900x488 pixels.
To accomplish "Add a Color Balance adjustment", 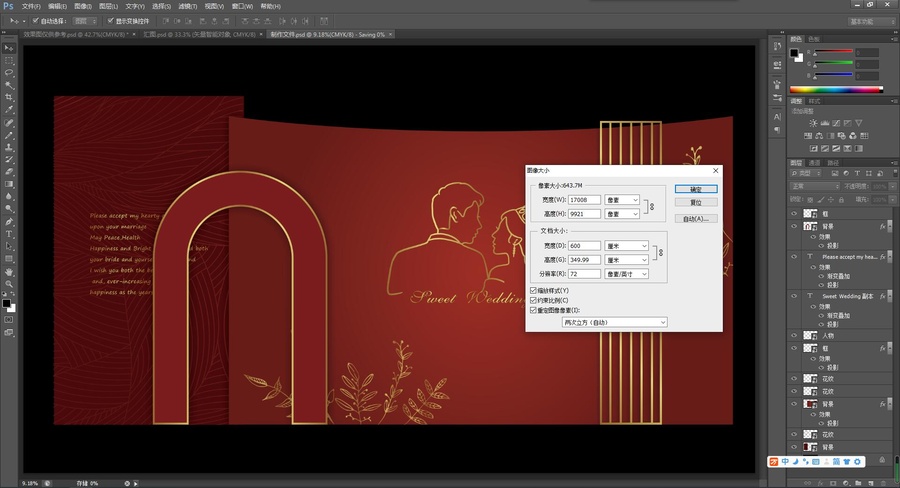I will point(819,136).
